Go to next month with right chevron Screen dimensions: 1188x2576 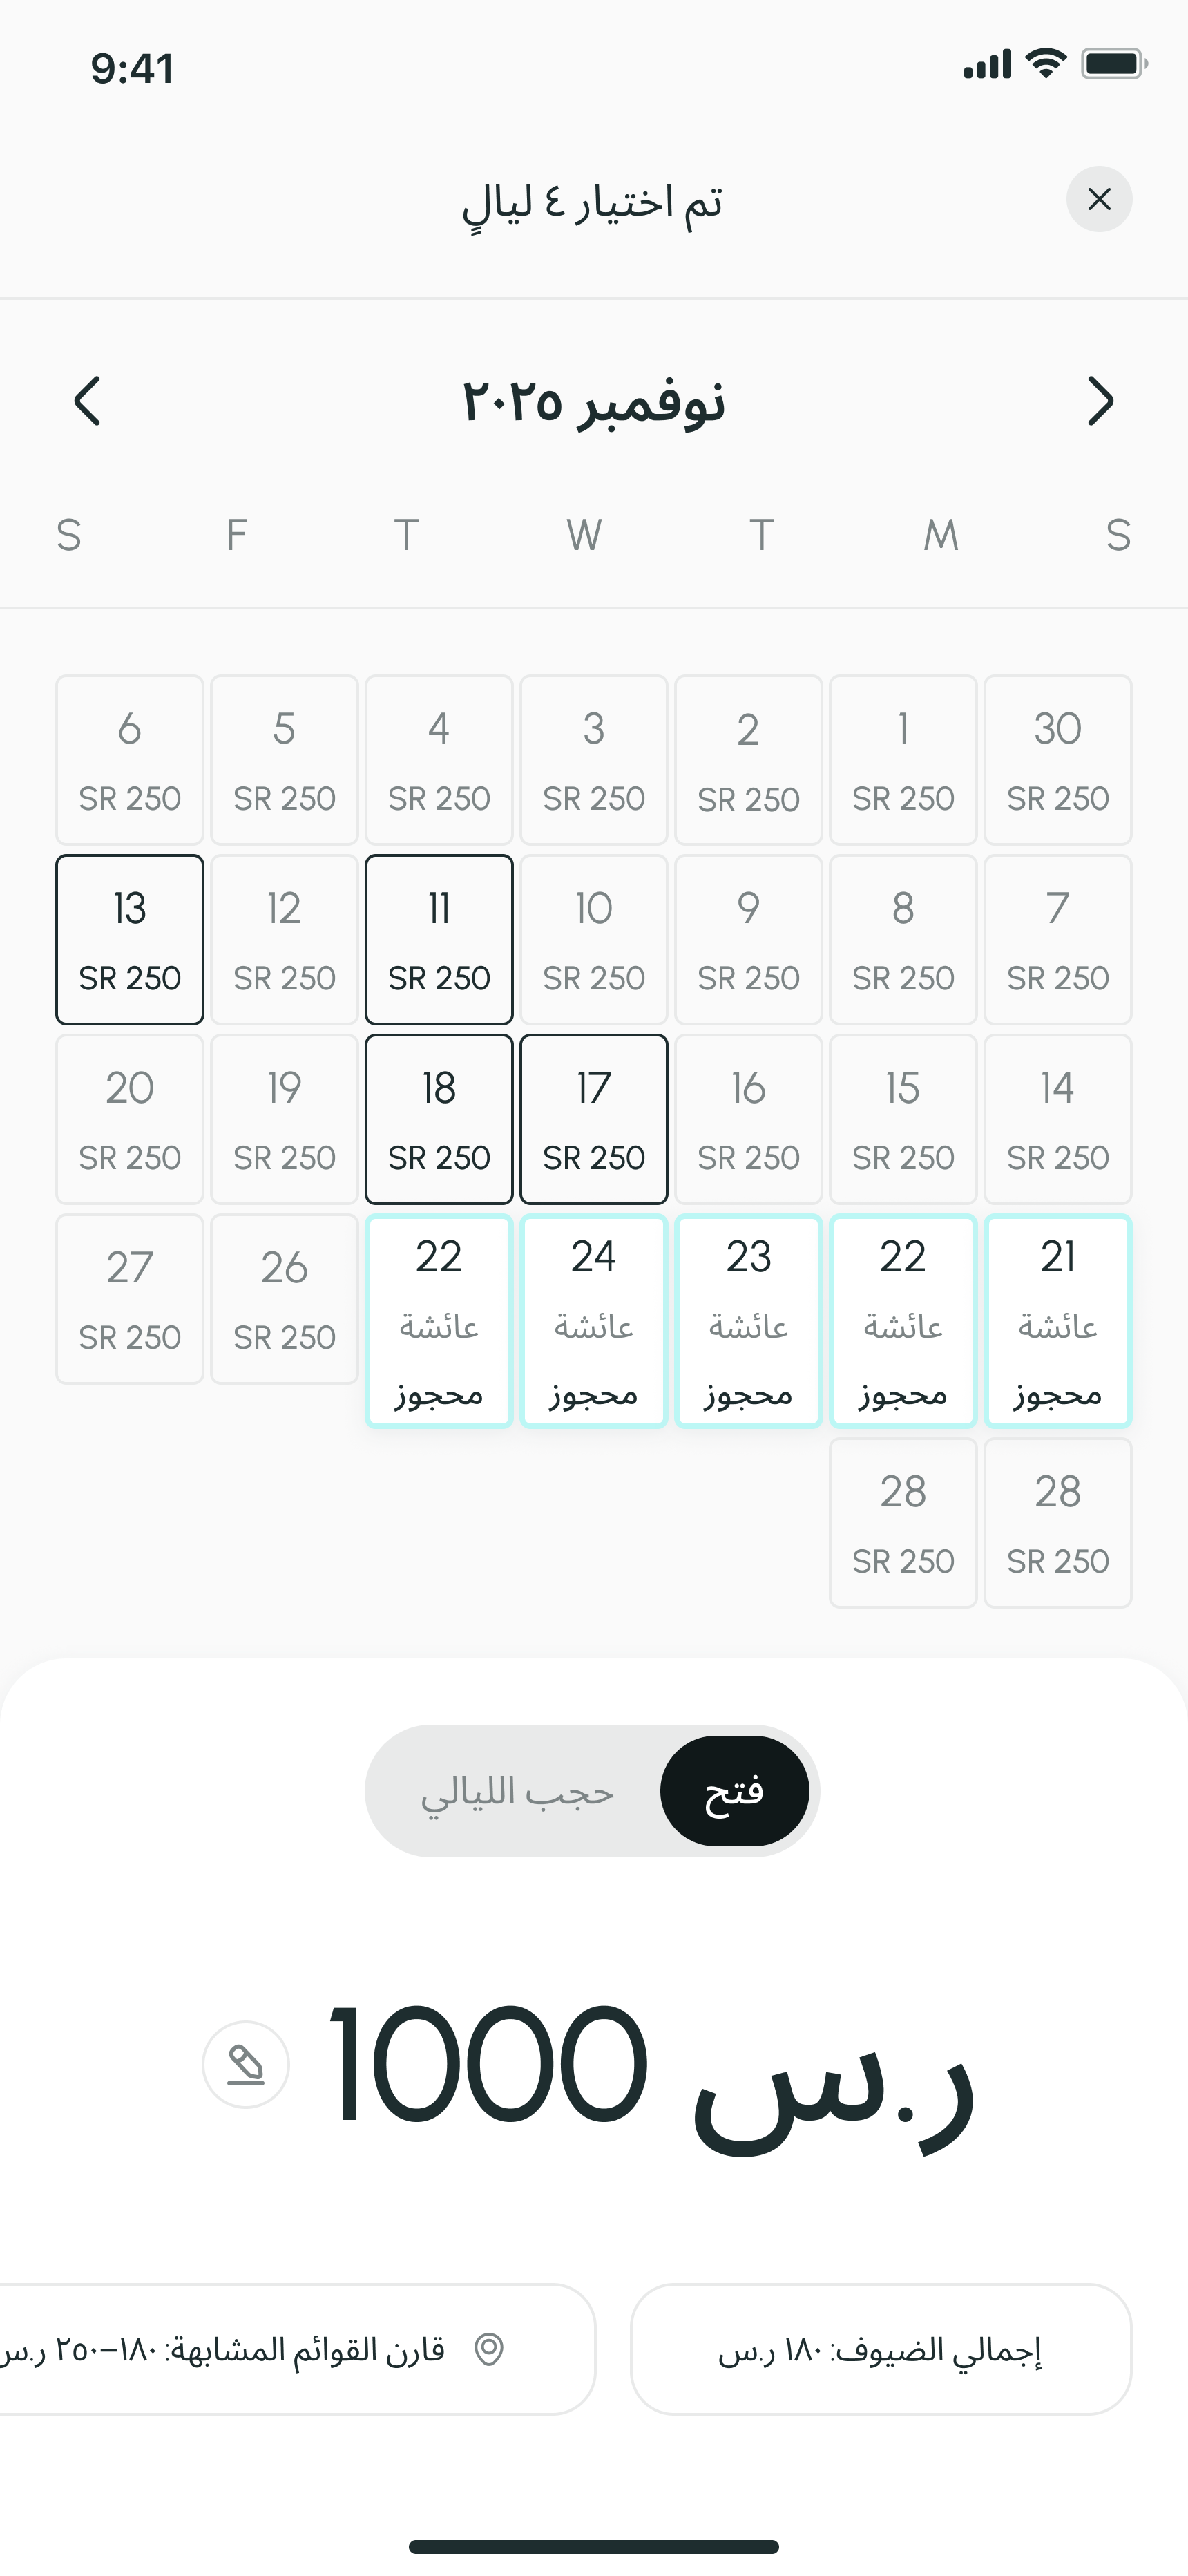[x=1100, y=402]
